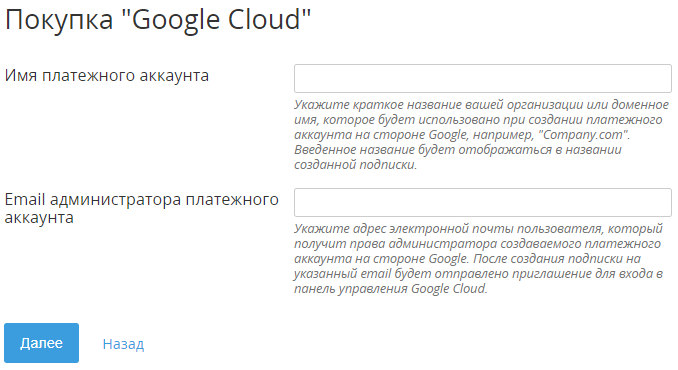Screen dimensions: 678x370
Task: Click the "Email администратора платежного аккаунта" label
Action: click(x=141, y=208)
